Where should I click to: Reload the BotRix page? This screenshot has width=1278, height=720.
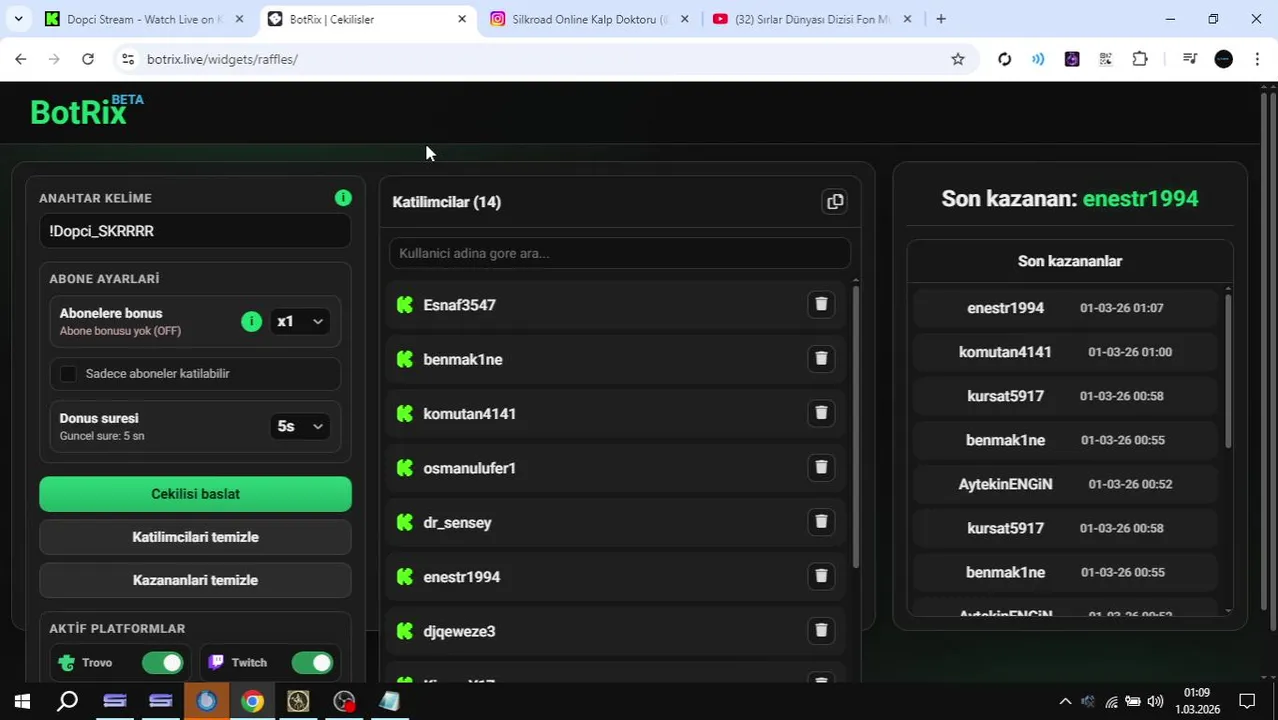pyautogui.click(x=88, y=59)
